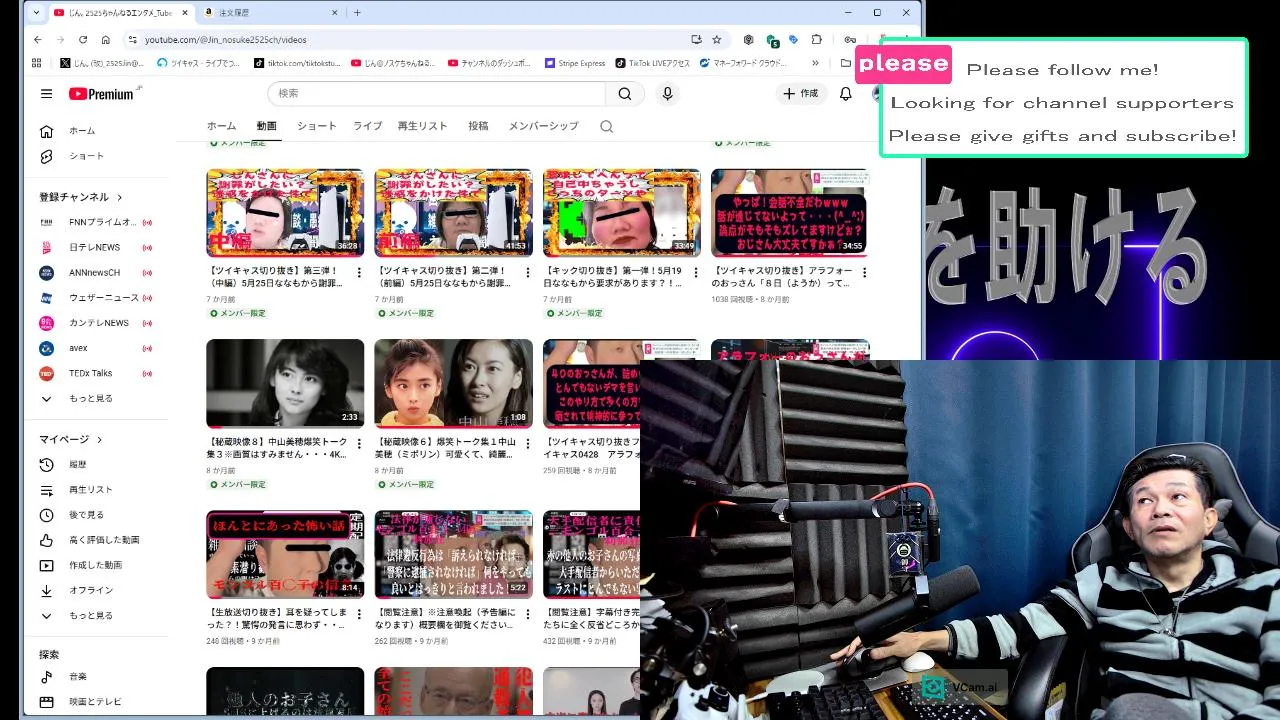Switch to the 再生リスト channel tab
The image size is (1280, 720).
pyautogui.click(x=422, y=126)
